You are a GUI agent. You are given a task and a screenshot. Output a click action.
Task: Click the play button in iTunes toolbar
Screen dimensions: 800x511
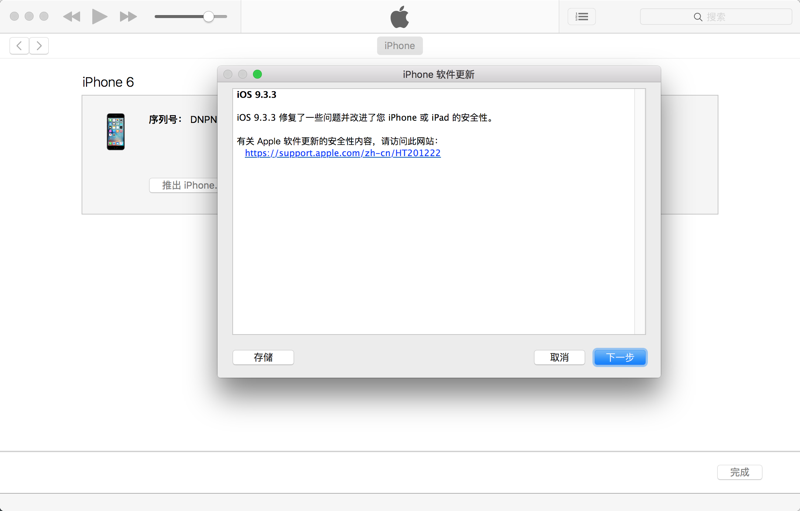(x=99, y=17)
